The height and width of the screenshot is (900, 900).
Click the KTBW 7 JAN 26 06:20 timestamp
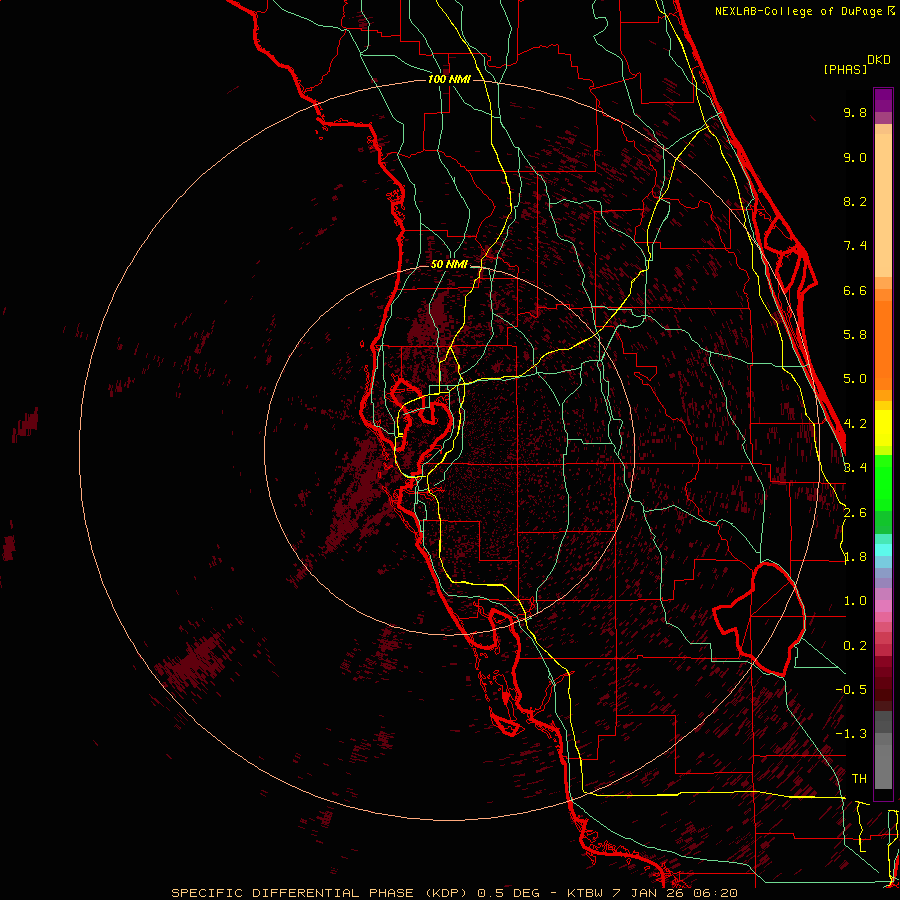[652, 892]
